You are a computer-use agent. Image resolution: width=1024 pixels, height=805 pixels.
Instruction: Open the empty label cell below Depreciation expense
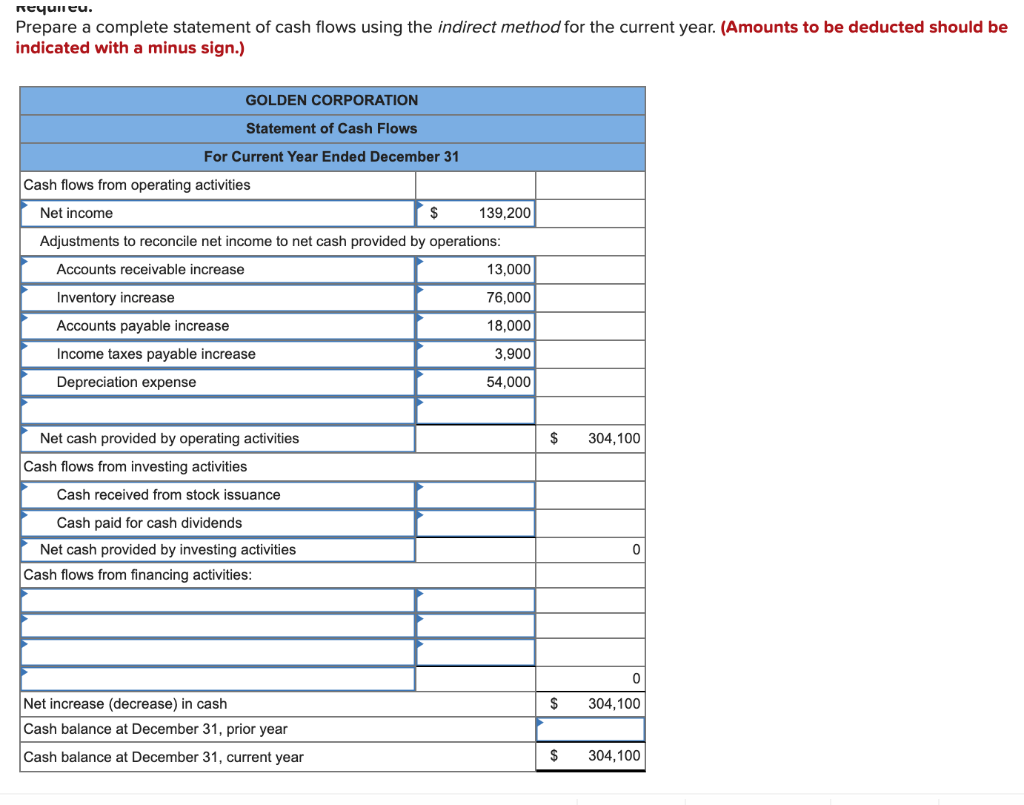(216, 409)
